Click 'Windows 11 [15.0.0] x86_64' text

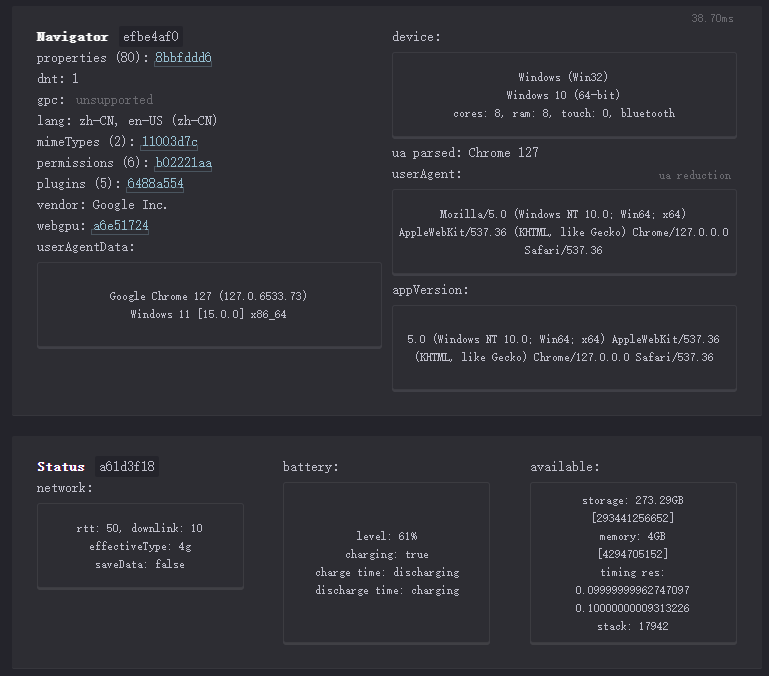[208, 314]
